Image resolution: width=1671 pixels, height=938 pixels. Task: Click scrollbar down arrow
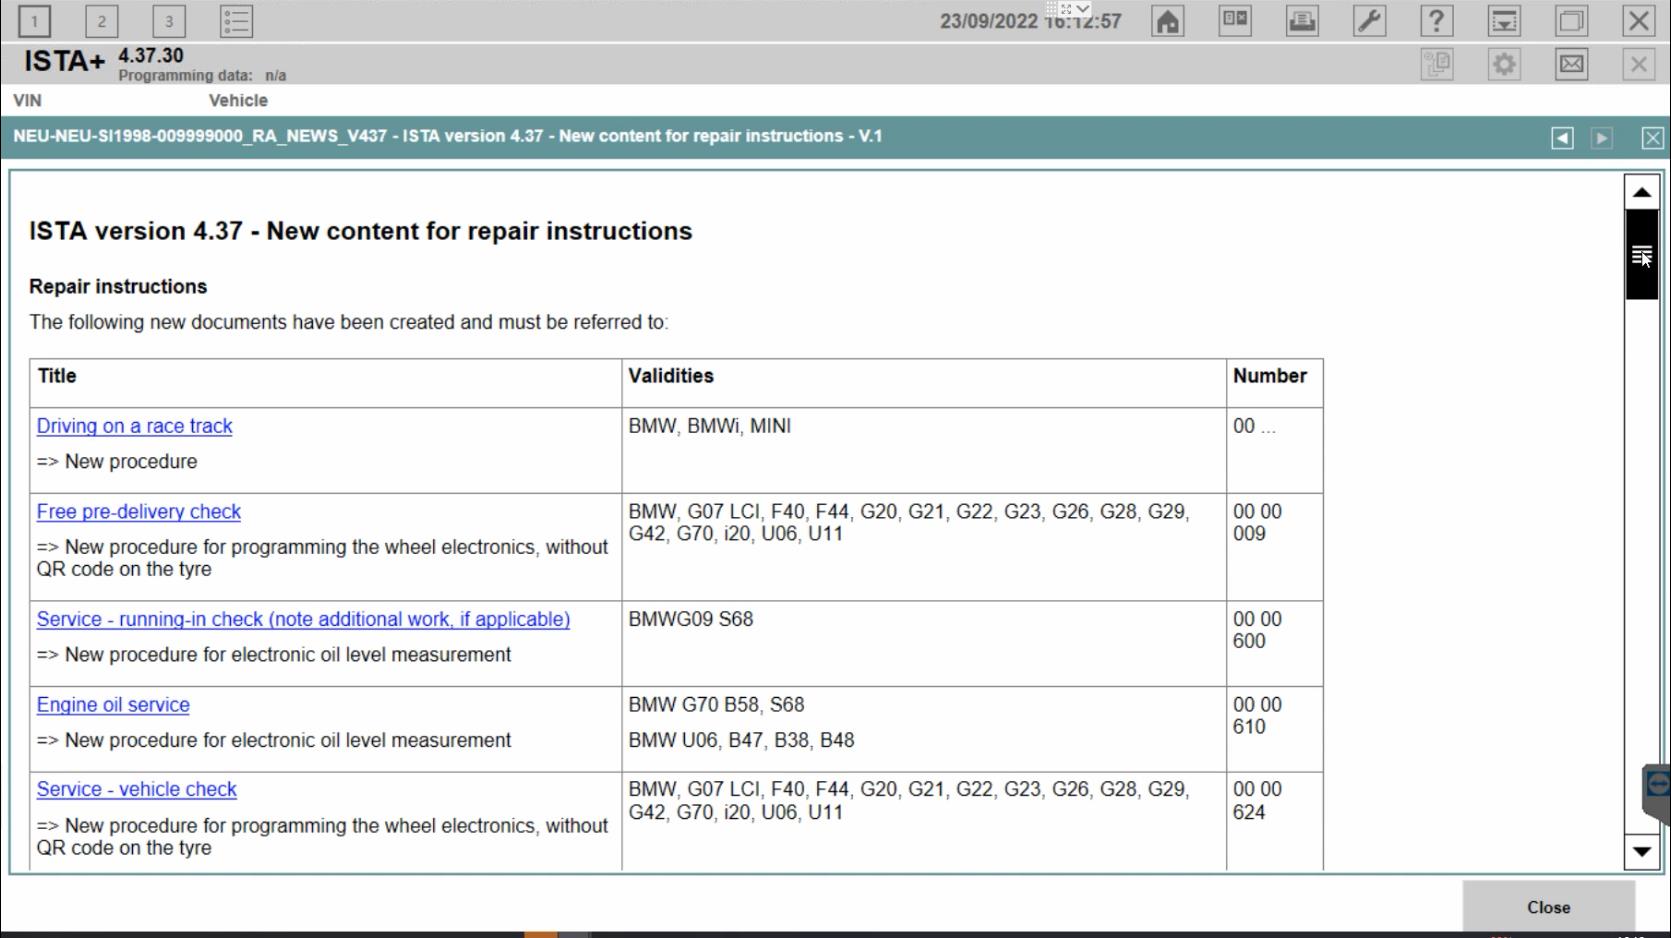pos(1641,852)
